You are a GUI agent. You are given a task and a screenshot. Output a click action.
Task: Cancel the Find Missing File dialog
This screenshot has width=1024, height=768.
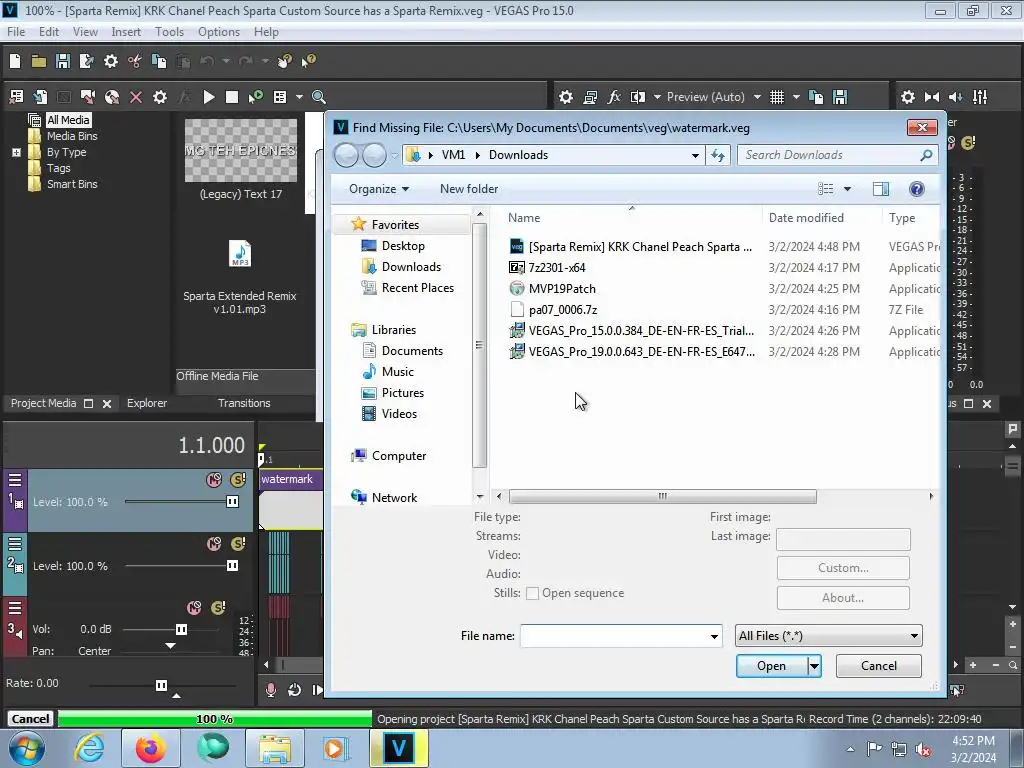coord(878,665)
